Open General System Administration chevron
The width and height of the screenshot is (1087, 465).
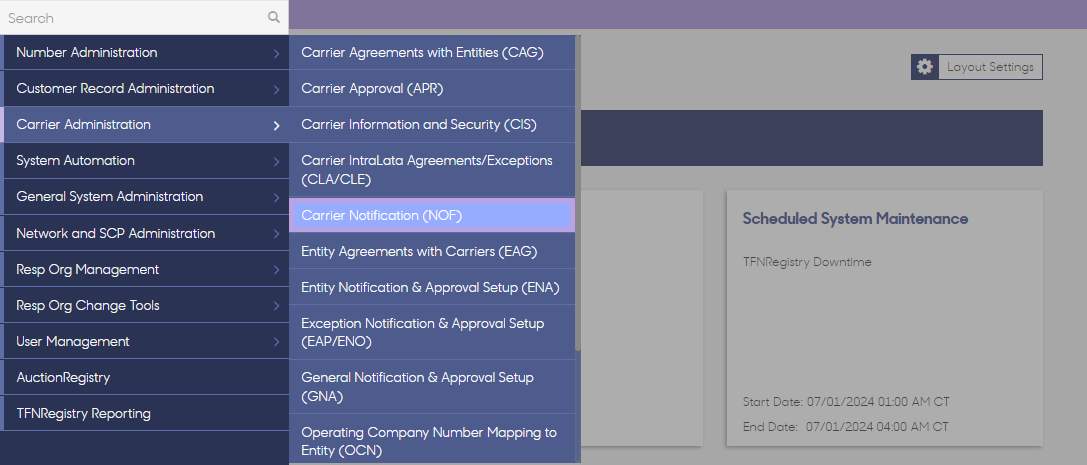tap(277, 198)
